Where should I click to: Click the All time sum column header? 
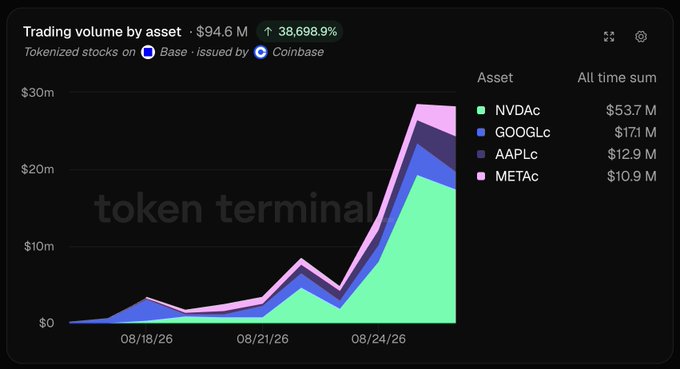617,78
